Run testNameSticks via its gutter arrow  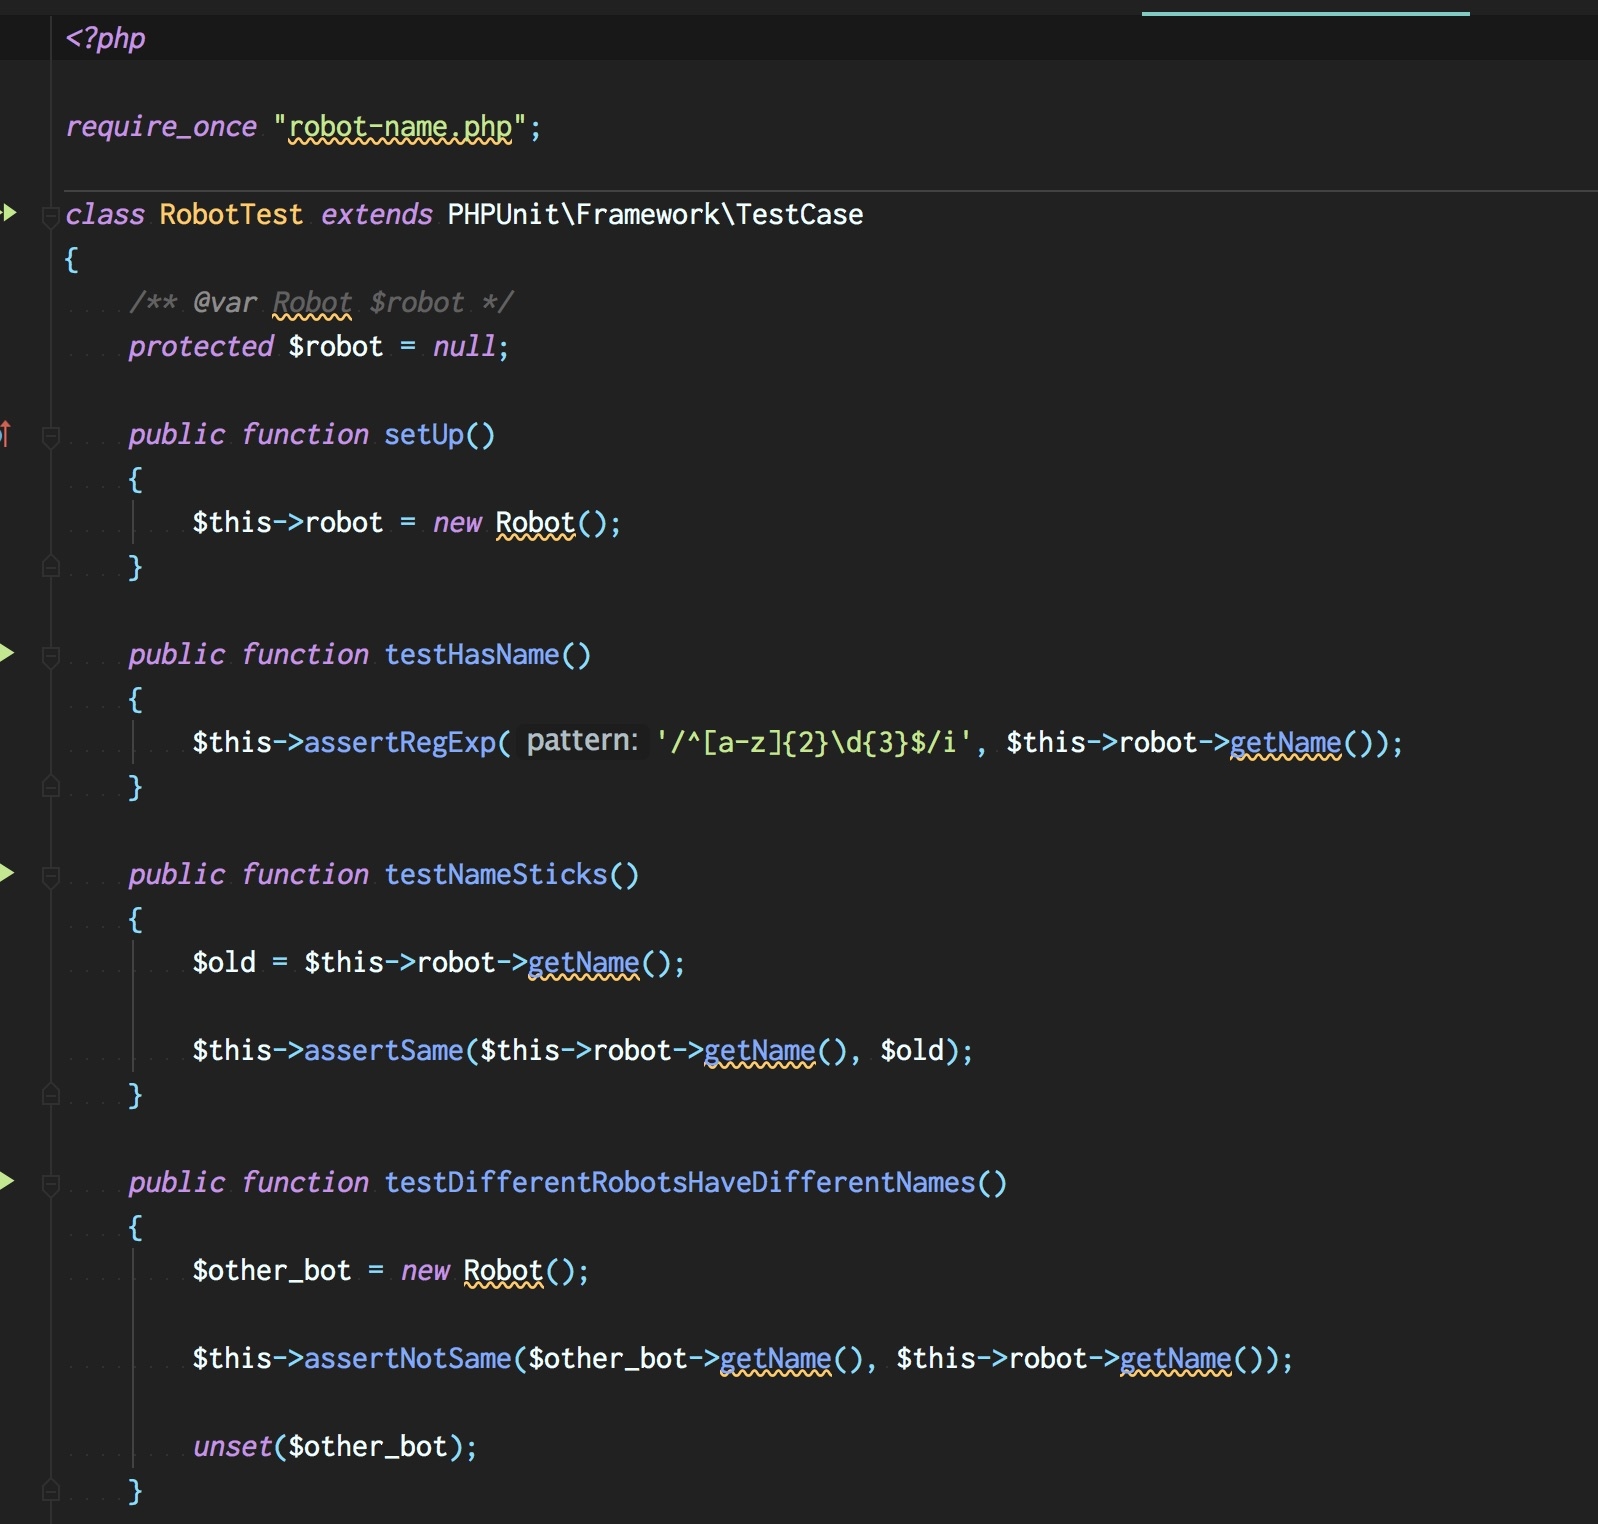coord(8,873)
